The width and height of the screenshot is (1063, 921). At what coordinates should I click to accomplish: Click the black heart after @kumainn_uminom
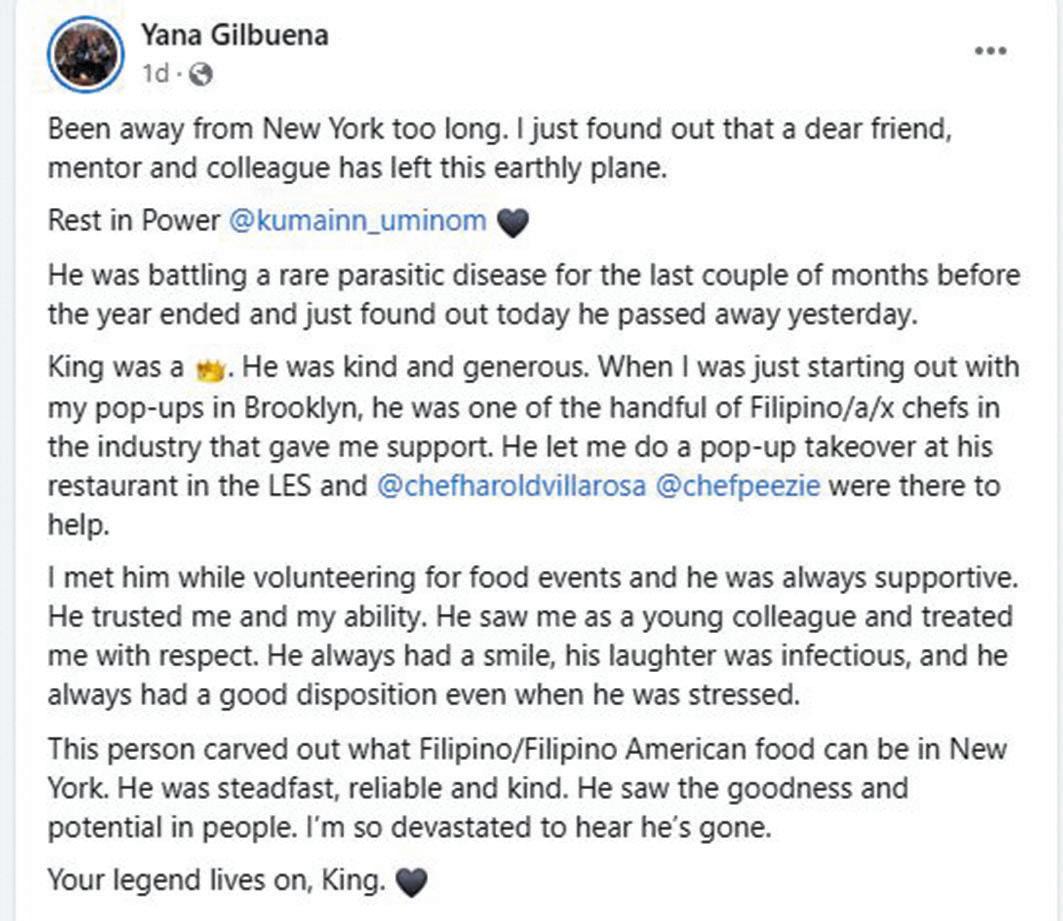pyautogui.click(x=512, y=222)
